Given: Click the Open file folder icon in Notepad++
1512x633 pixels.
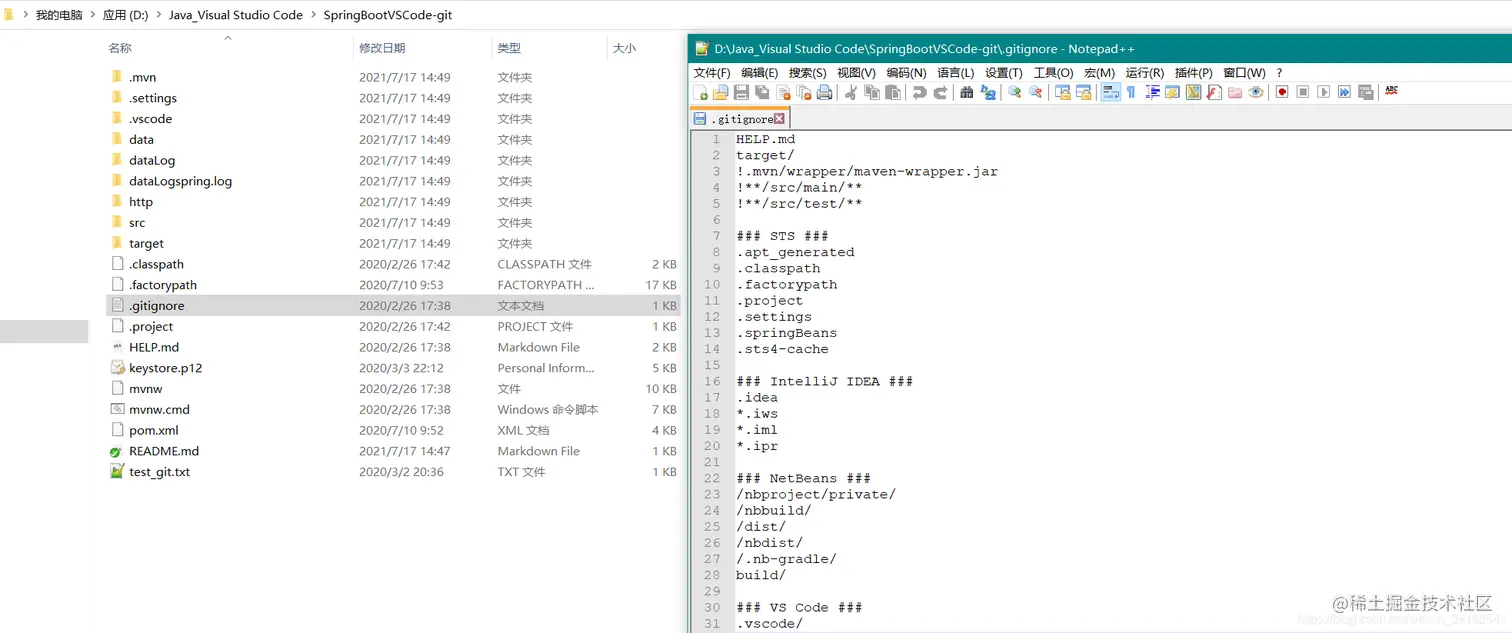Looking at the screenshot, I should 720,92.
